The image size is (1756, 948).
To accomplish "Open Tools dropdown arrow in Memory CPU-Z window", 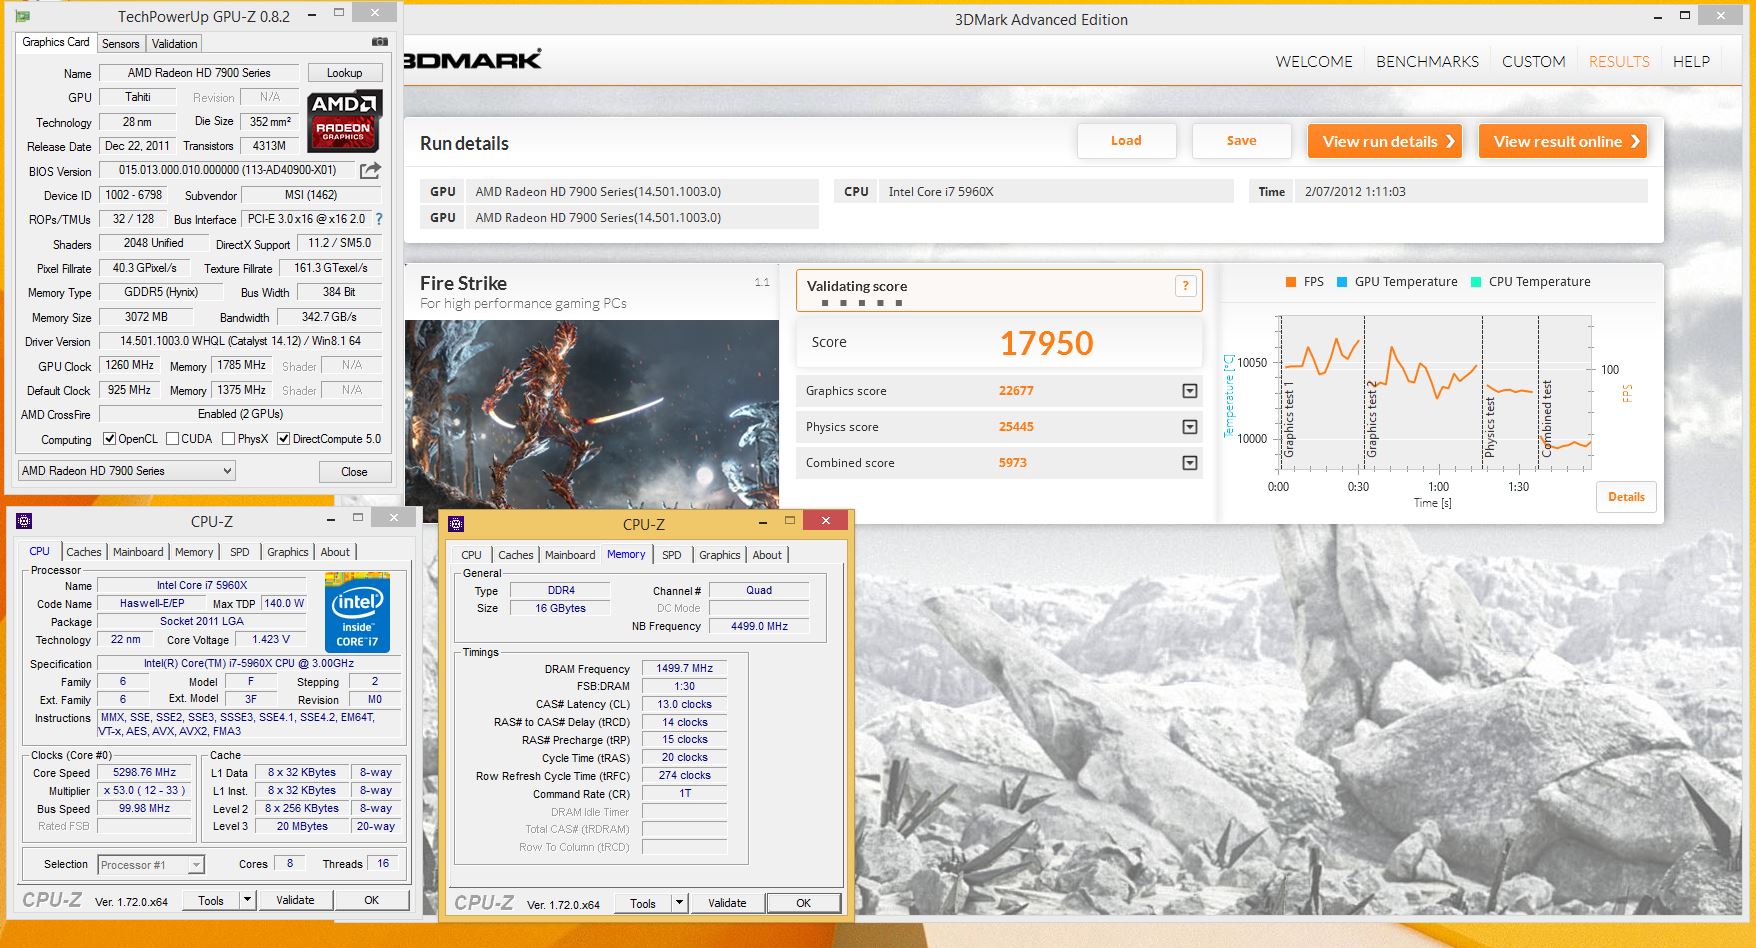I will (679, 903).
